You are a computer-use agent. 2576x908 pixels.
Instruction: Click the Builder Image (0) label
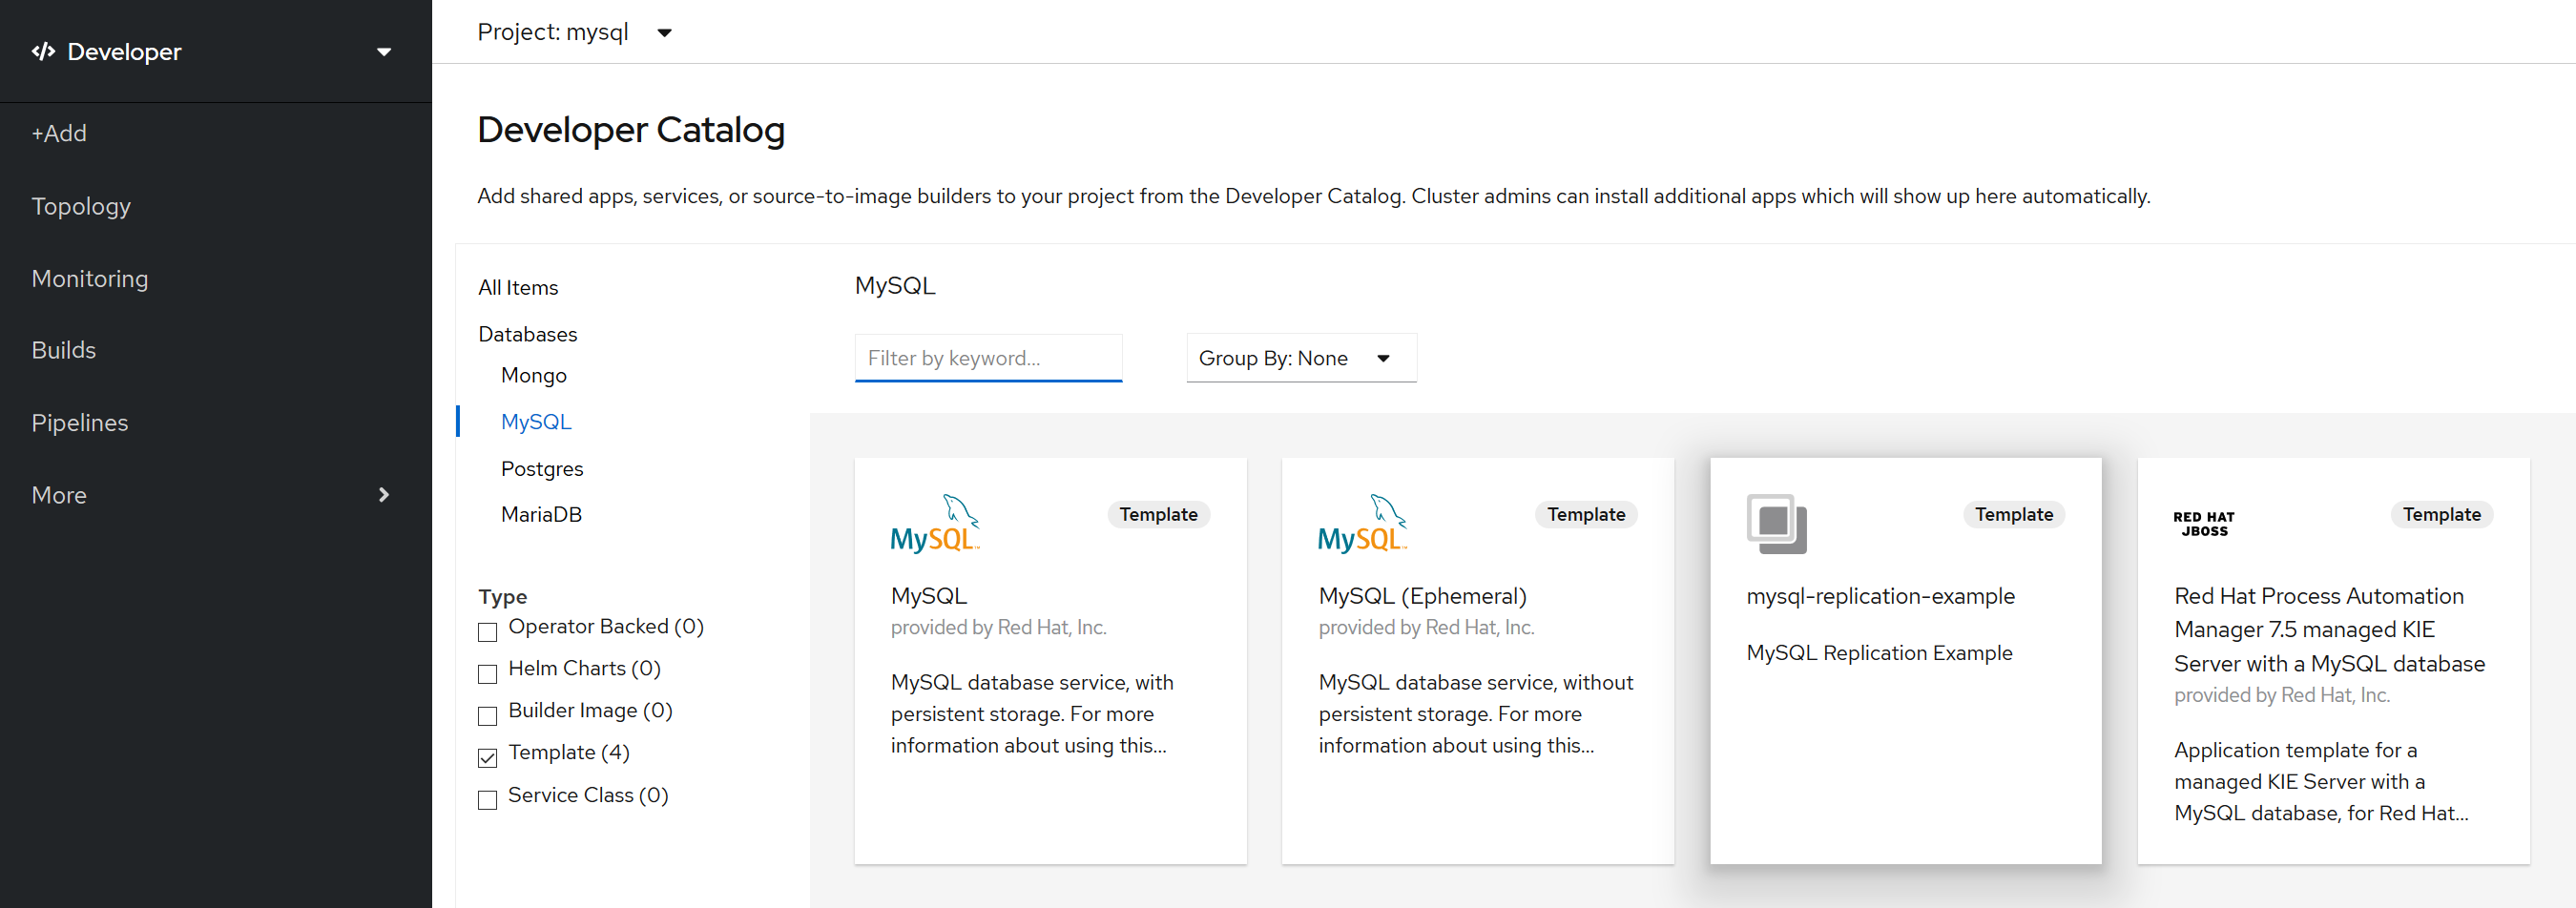pos(590,711)
